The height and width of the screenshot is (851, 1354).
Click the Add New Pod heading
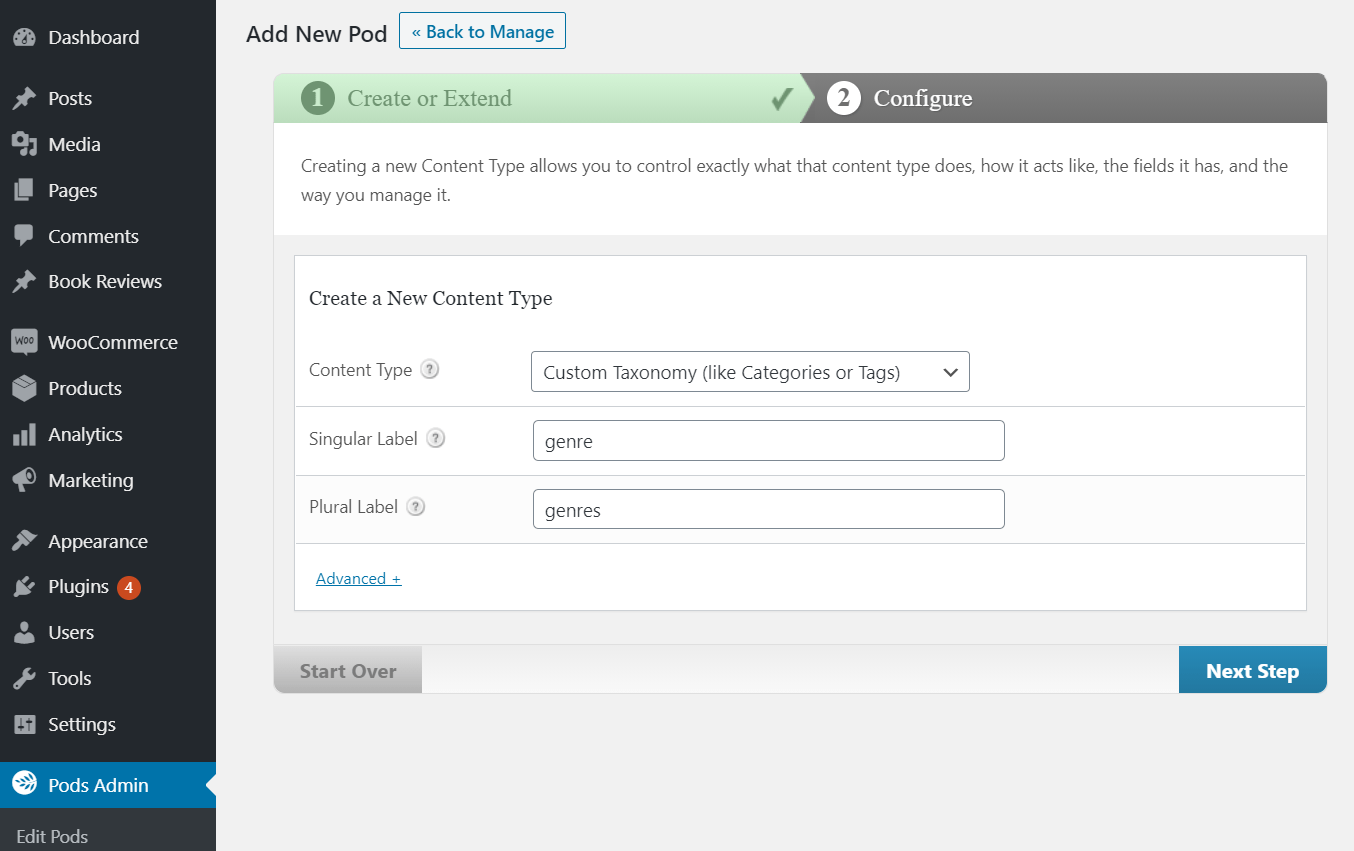317,34
